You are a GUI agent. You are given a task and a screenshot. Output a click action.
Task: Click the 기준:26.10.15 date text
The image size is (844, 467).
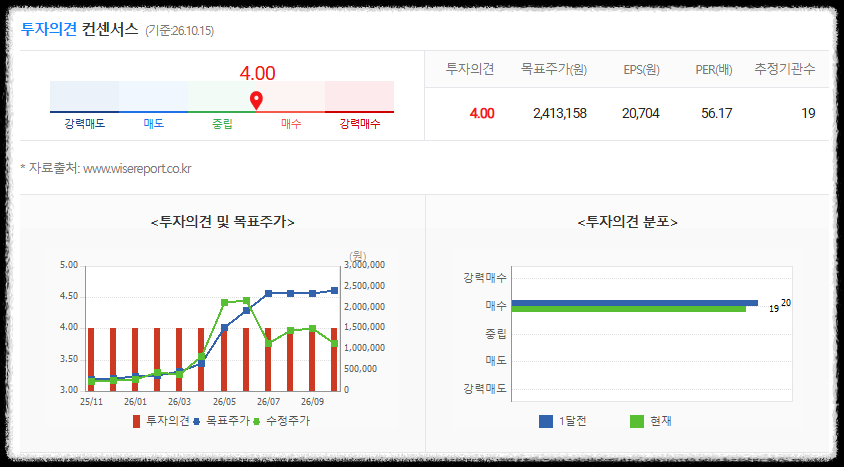[x=179, y=31]
